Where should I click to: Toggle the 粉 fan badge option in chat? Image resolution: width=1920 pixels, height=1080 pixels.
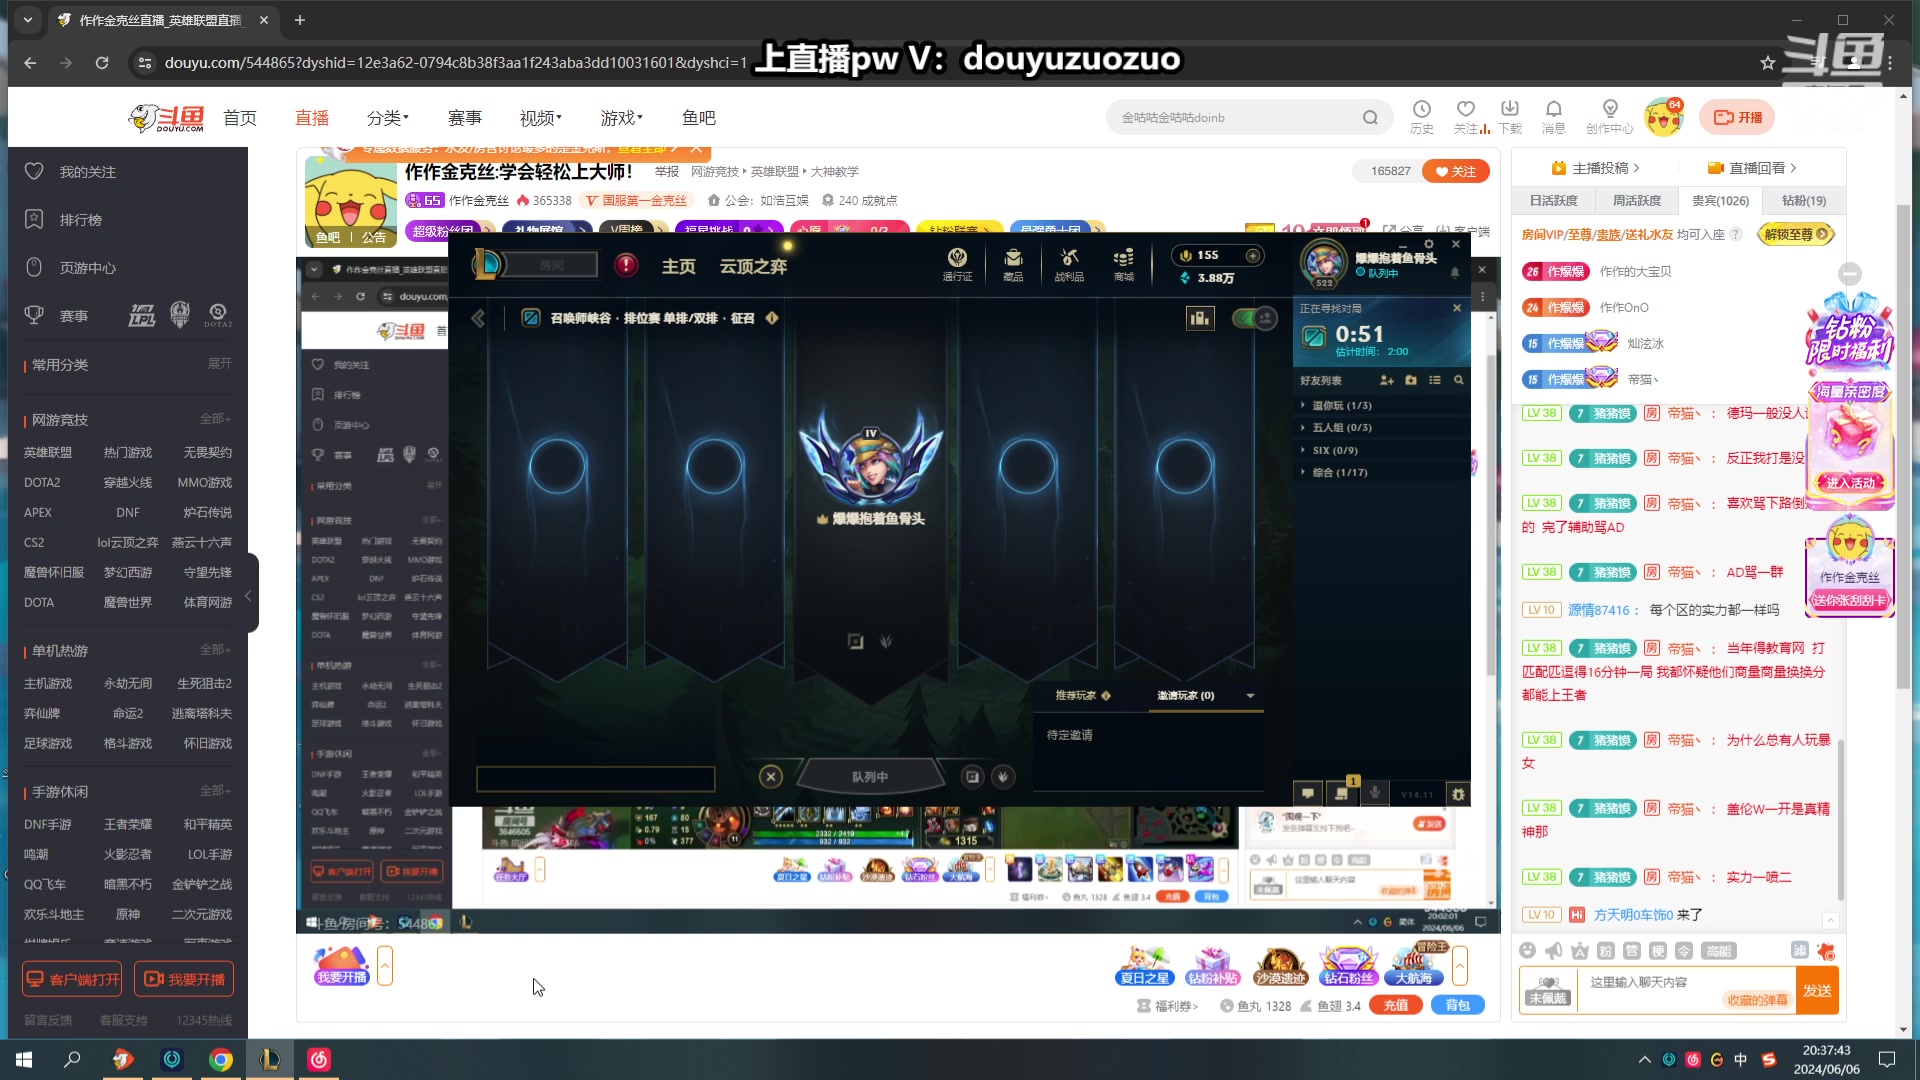1606,950
